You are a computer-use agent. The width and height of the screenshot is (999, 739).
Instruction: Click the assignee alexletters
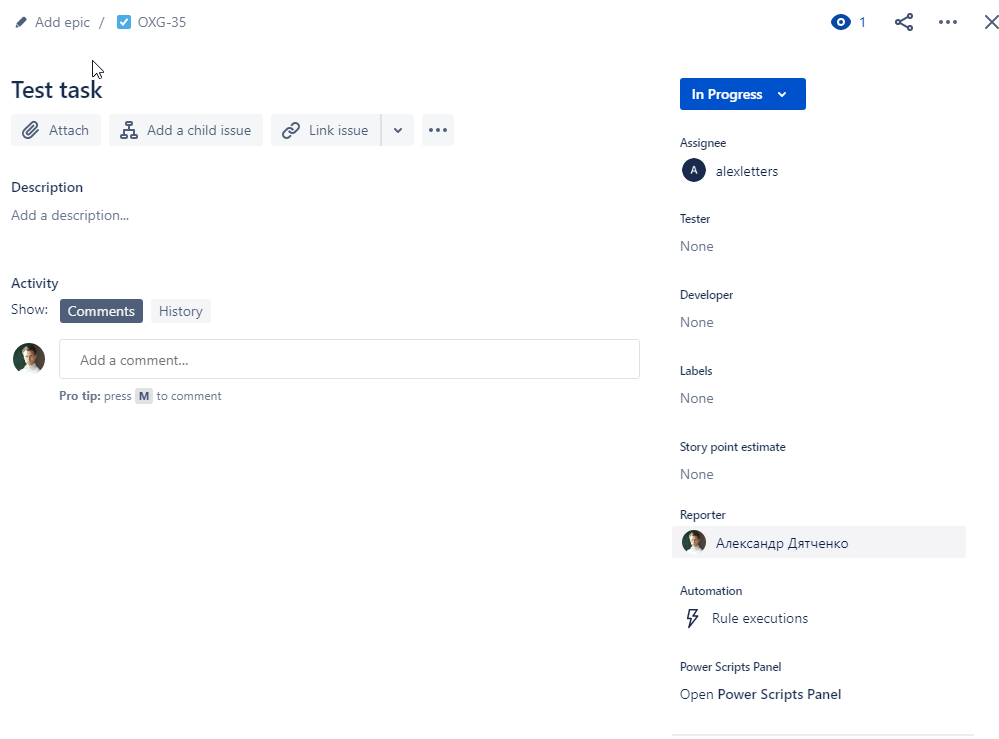[747, 171]
